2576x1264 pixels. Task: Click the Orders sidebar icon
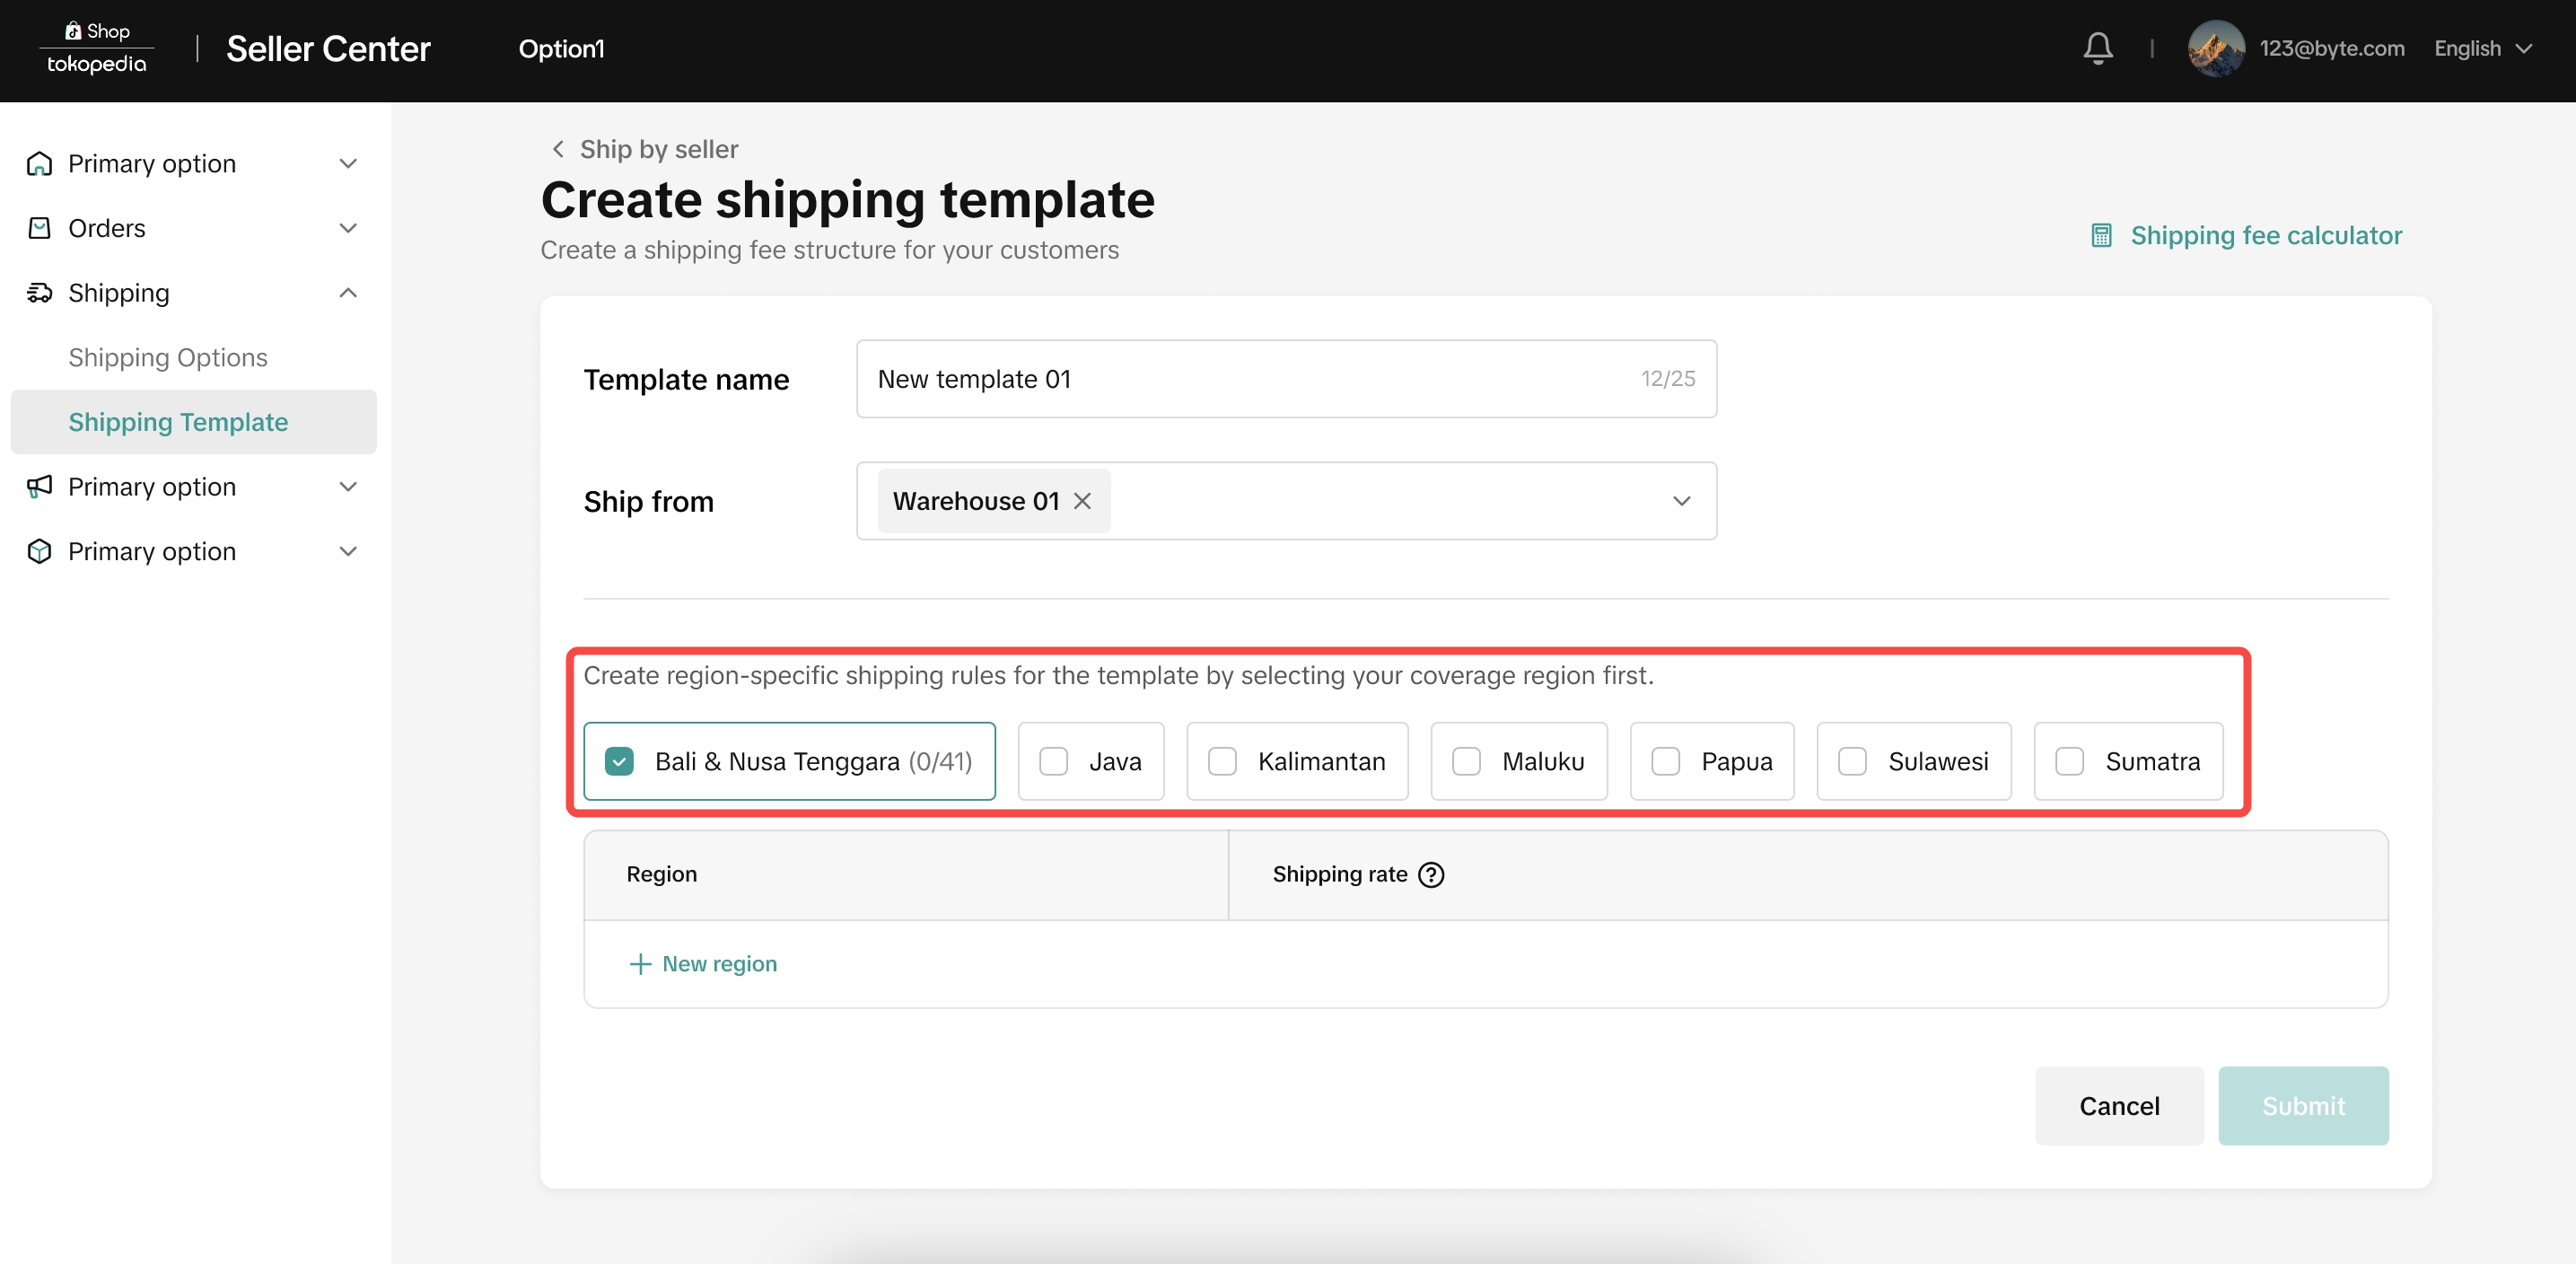[x=39, y=228]
